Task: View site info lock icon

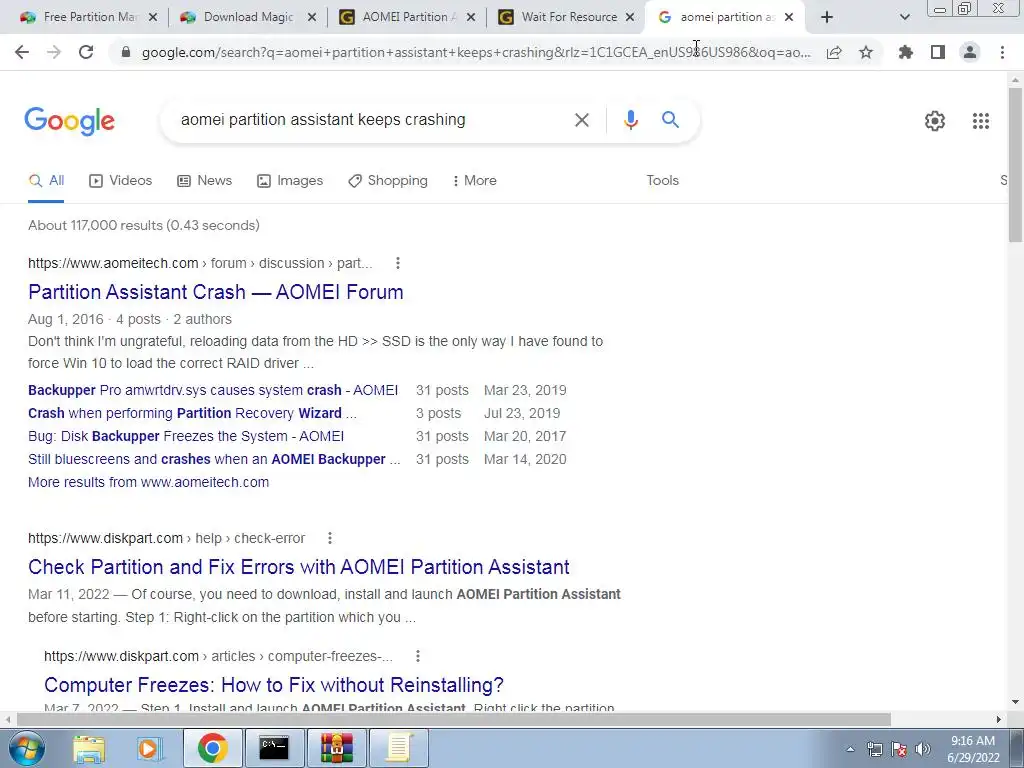Action: click(126, 52)
